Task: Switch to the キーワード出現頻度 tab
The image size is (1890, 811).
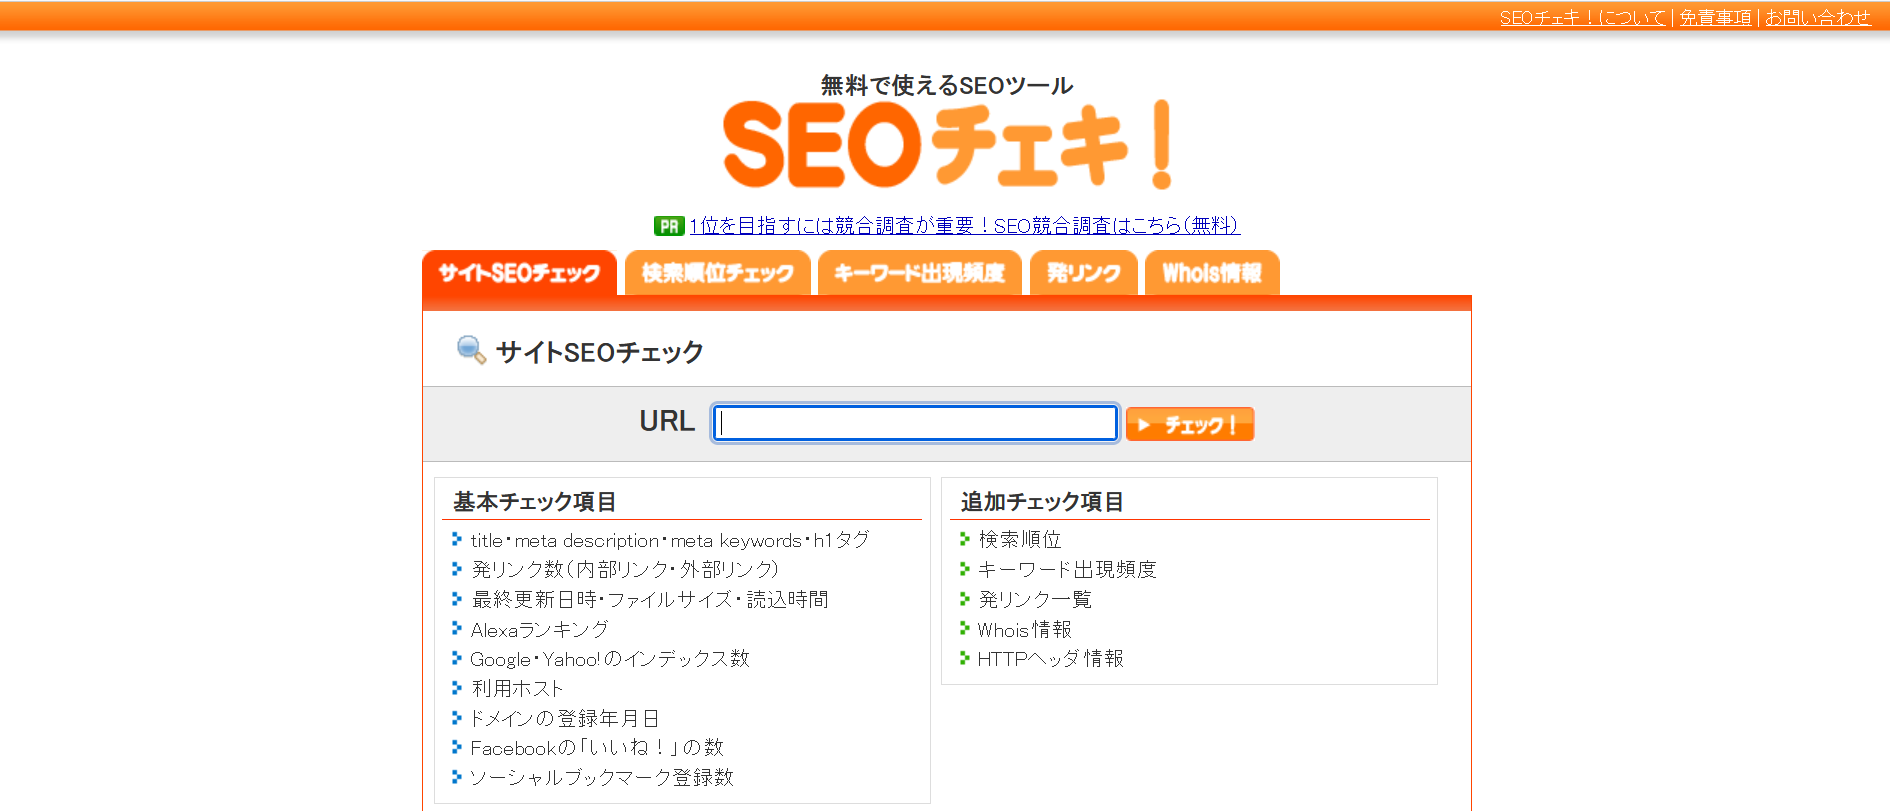Action: coord(919,273)
